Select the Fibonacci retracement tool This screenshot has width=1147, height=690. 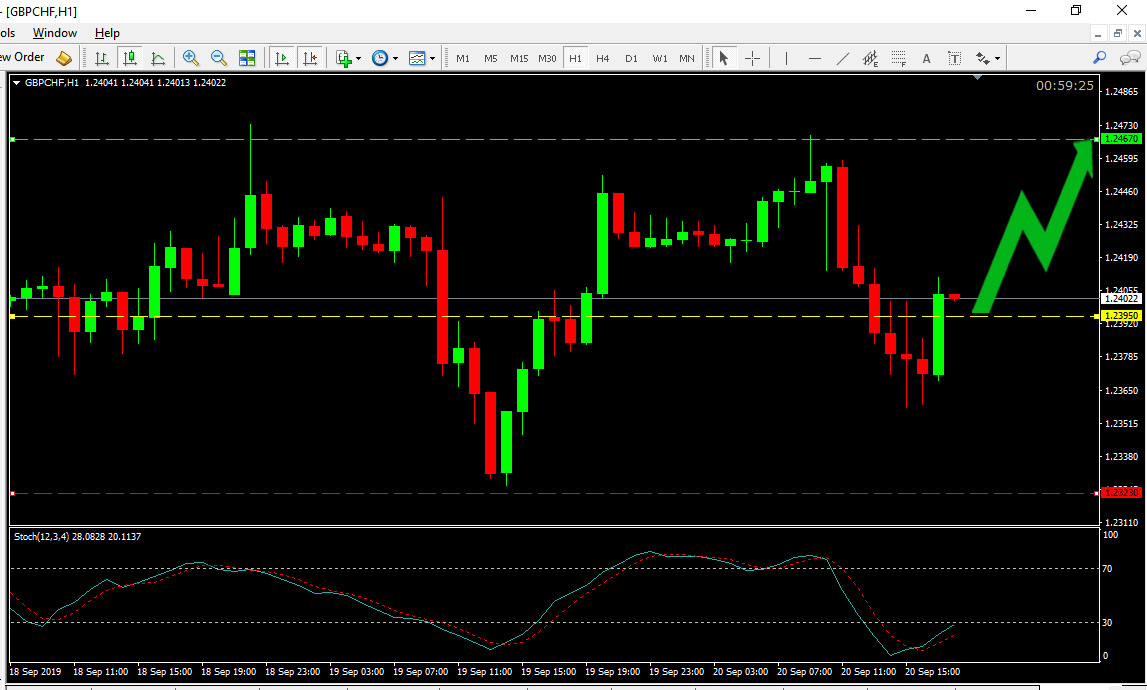[x=899, y=58]
